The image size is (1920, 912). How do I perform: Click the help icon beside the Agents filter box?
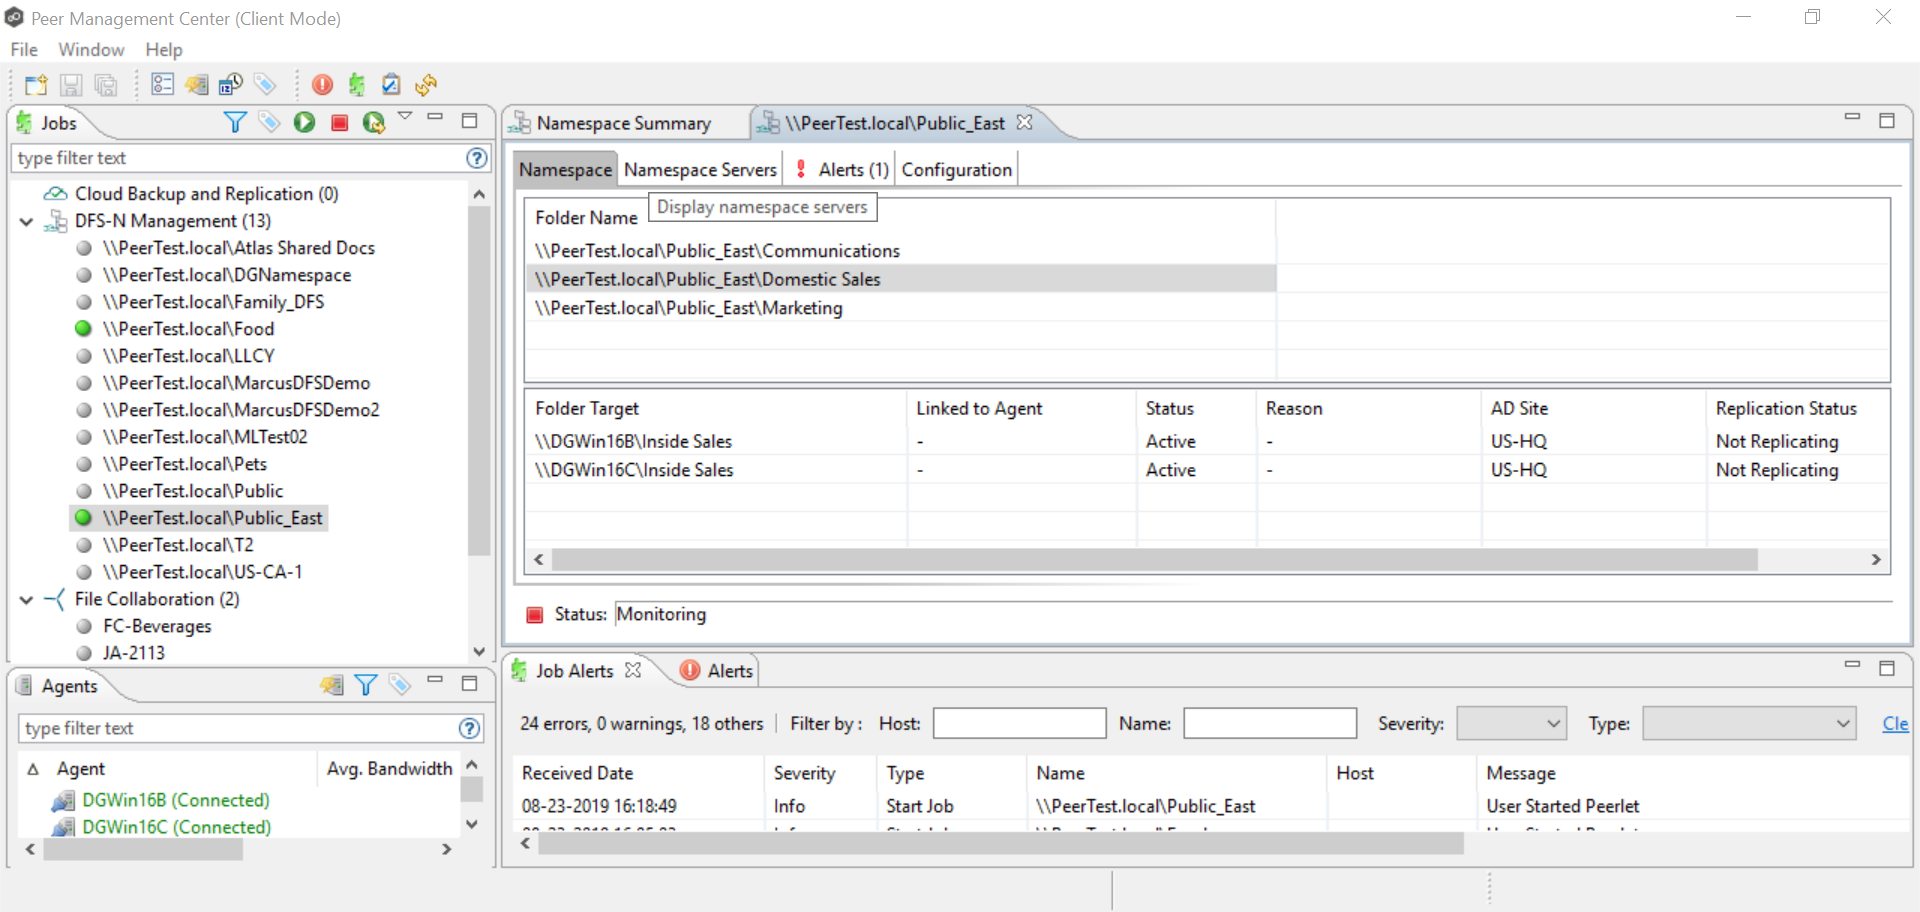coord(469,728)
